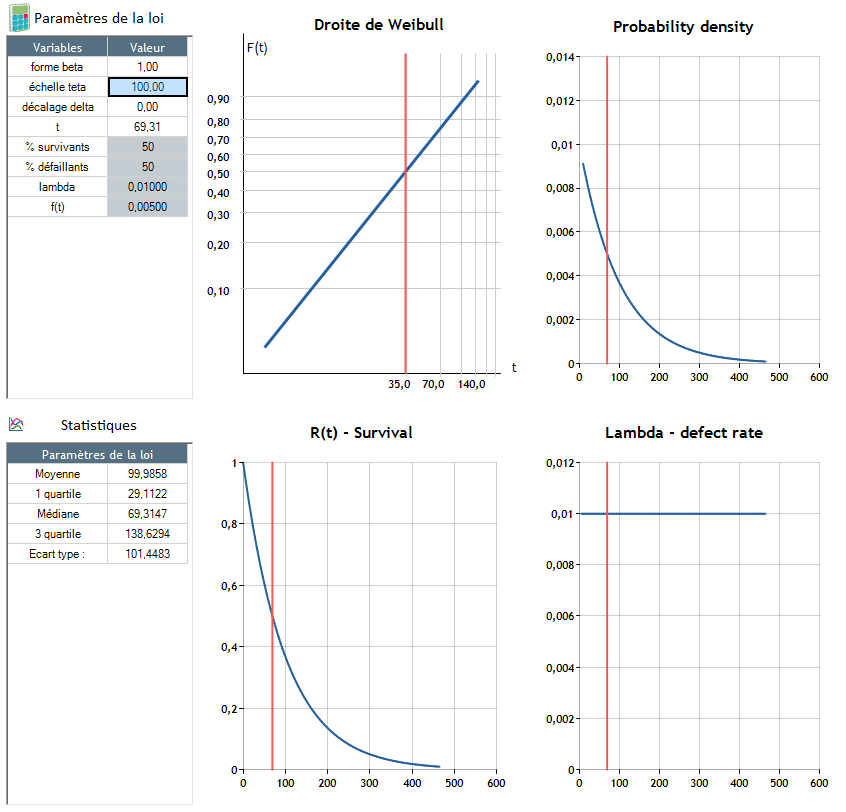
Task: Select the échelle teta value field 100,00
Action: [147, 87]
